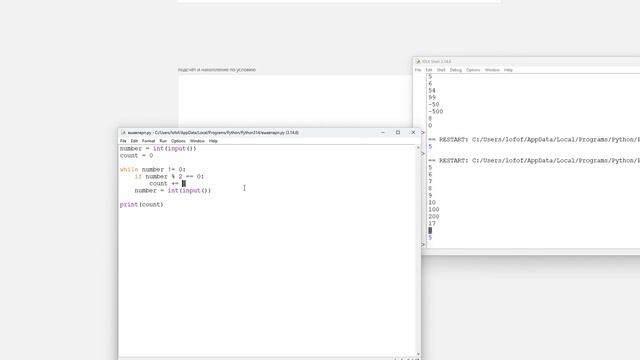
Task: Click the value '-50' in the shell output
Action: tap(433, 104)
